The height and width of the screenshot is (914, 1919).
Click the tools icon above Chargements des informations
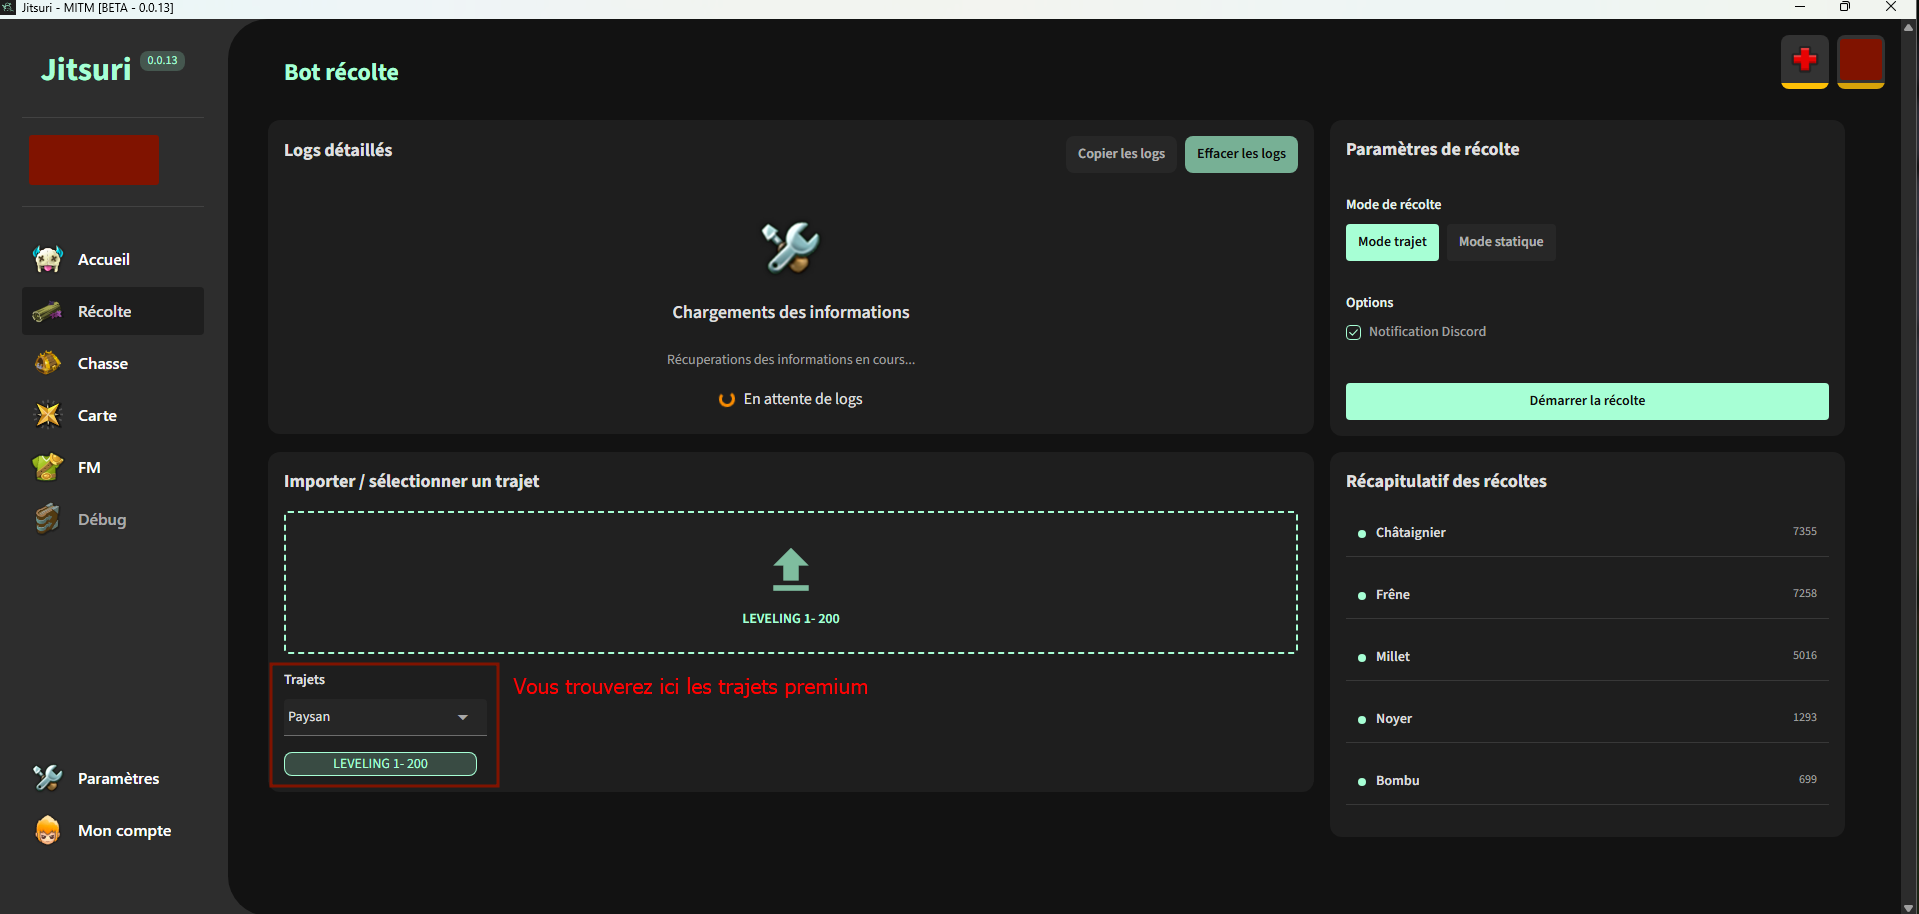[x=791, y=247]
